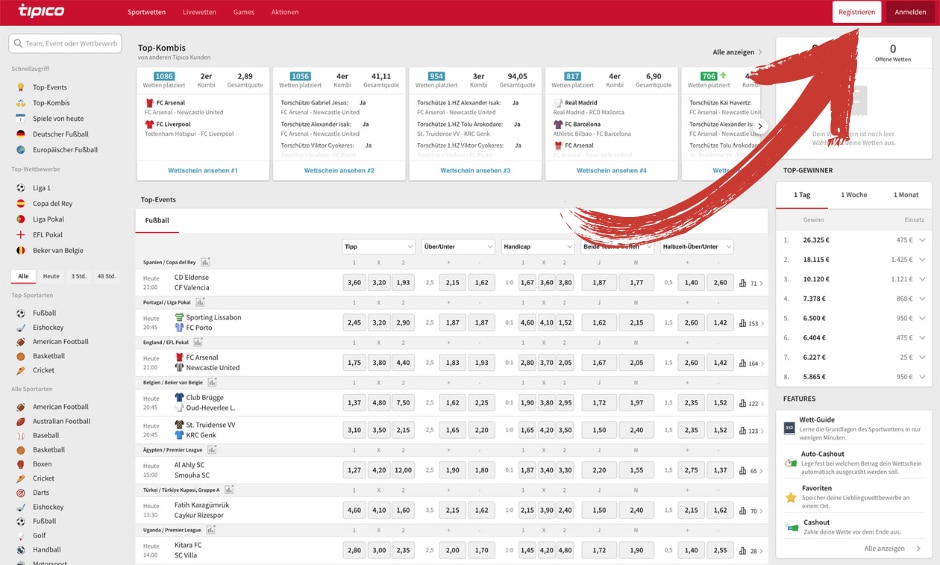Select the 3 Std. time filter
940x565 pixels.
pyautogui.click(x=79, y=276)
